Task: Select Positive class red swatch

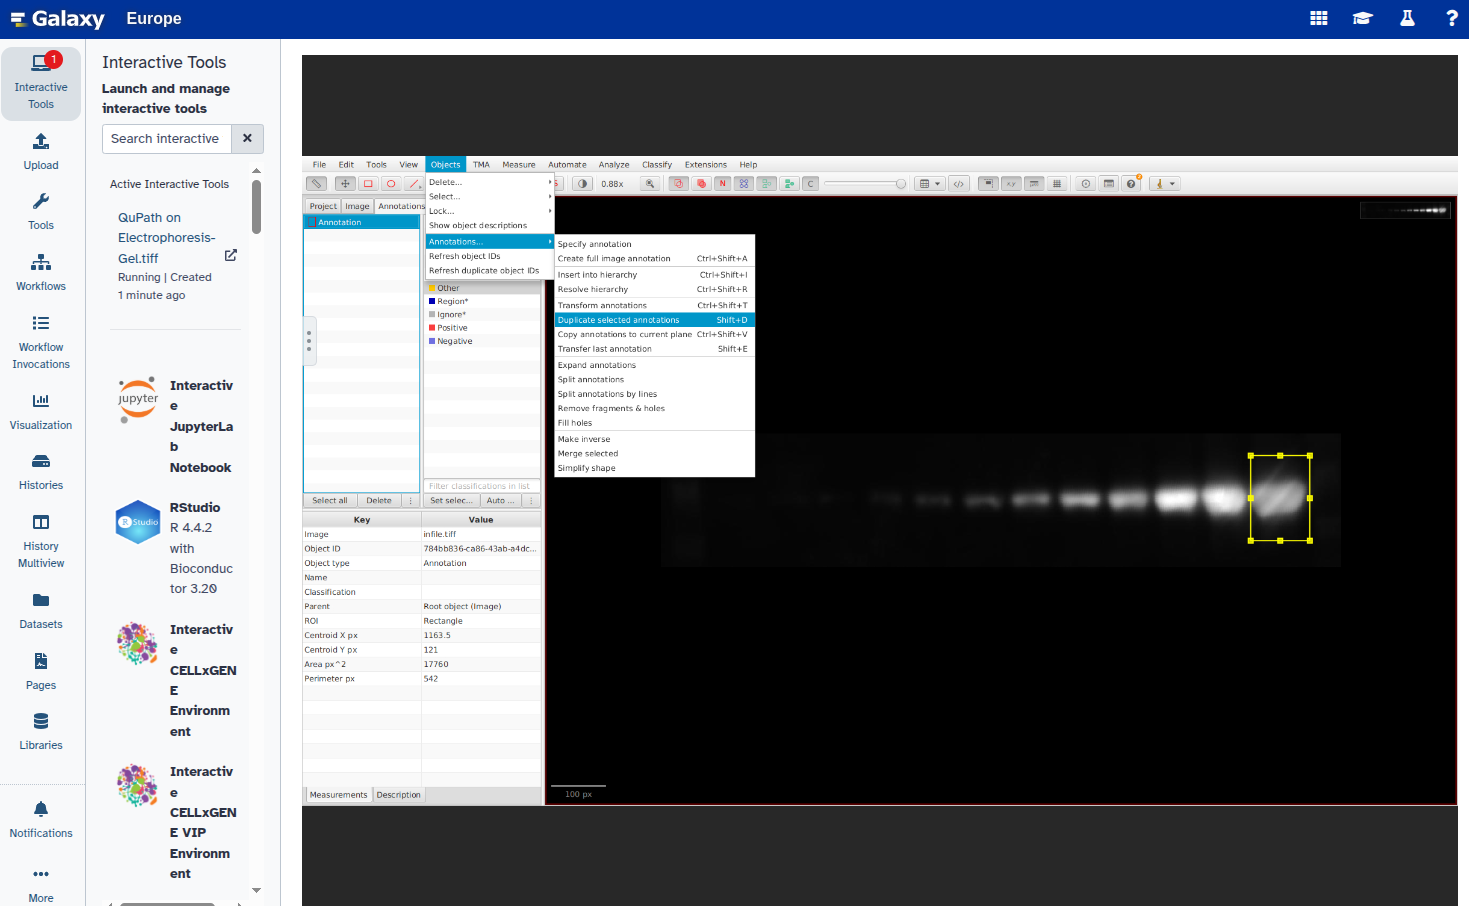Action: [x=432, y=328]
